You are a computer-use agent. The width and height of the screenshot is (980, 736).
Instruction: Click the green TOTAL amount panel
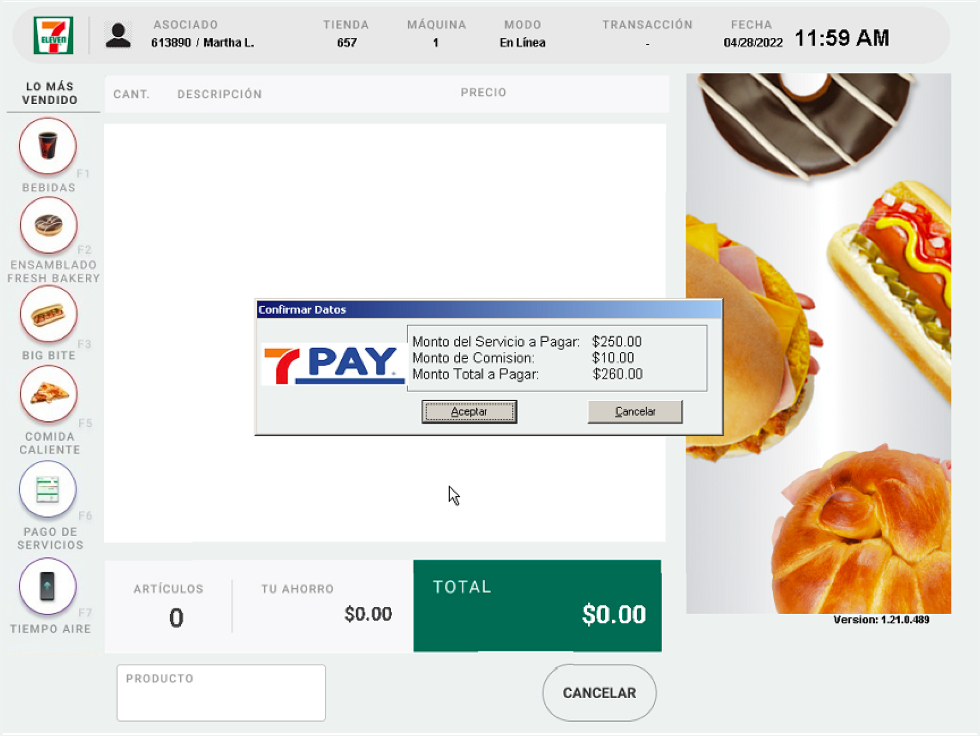coord(538,605)
